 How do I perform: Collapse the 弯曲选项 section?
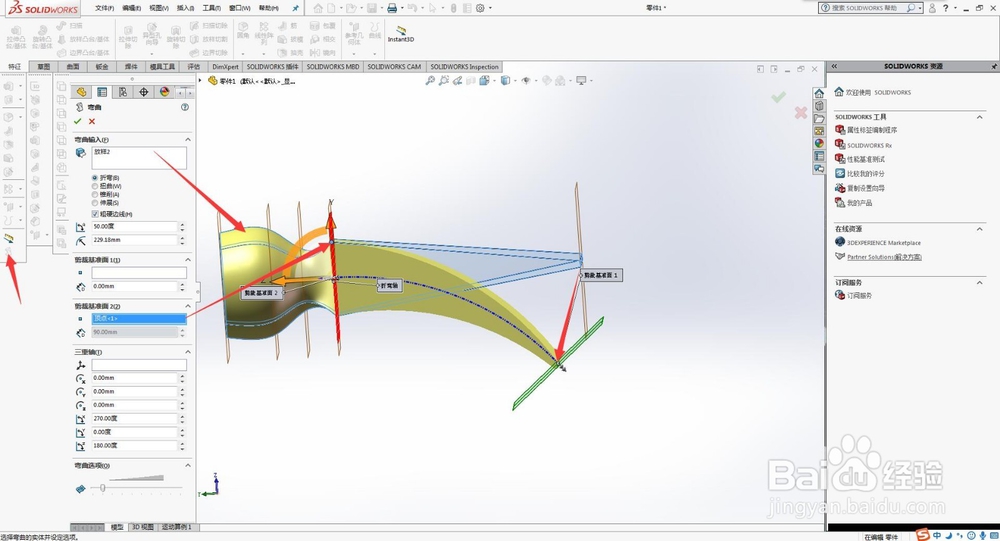click(188, 466)
